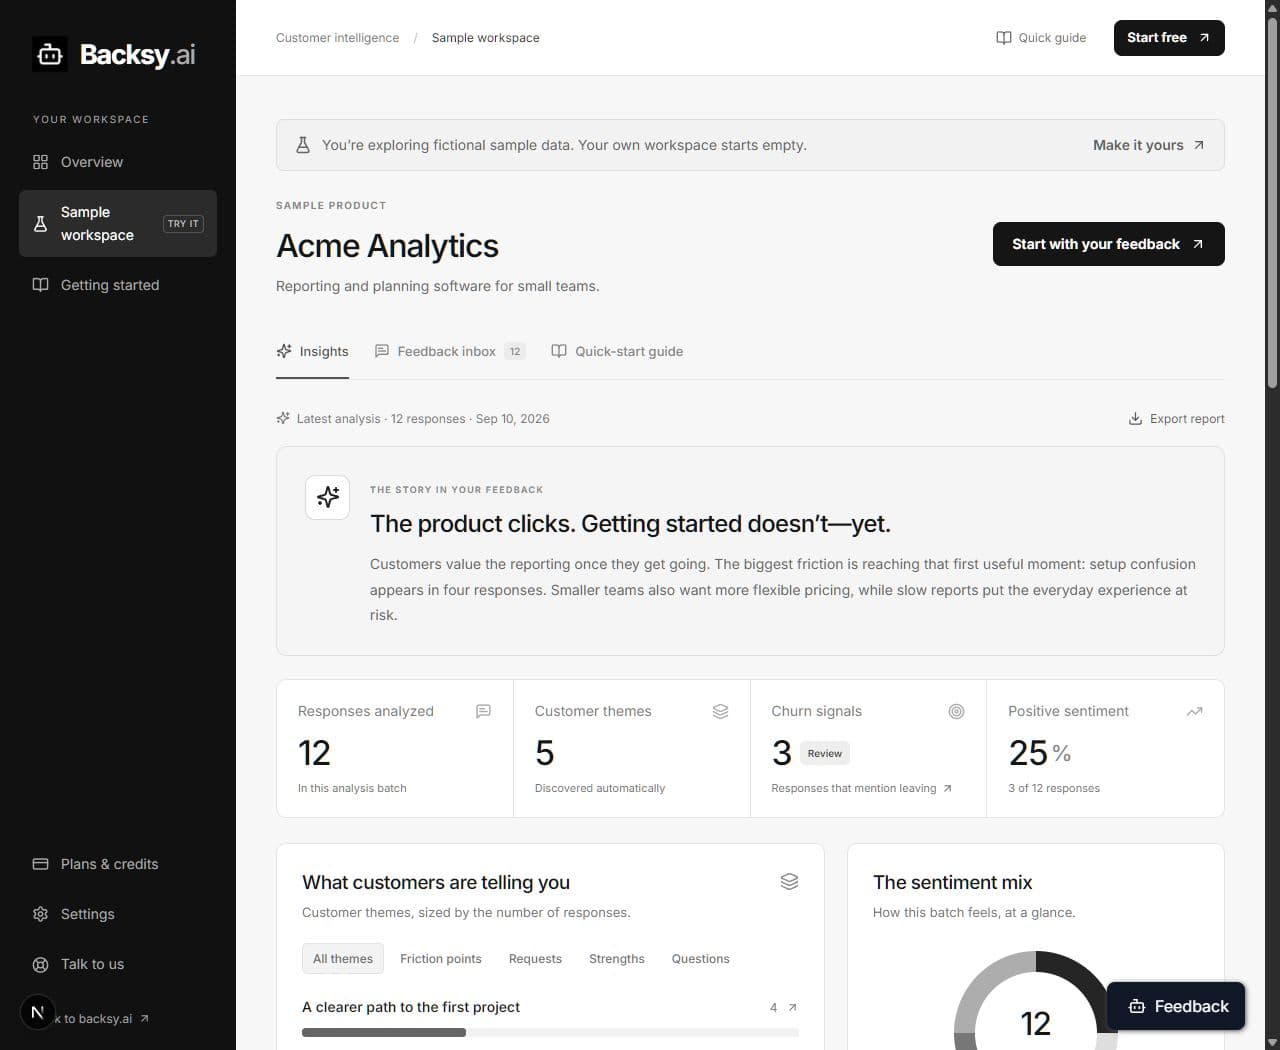Open the floating Feedback button
The width and height of the screenshot is (1280, 1050).
(x=1176, y=1007)
